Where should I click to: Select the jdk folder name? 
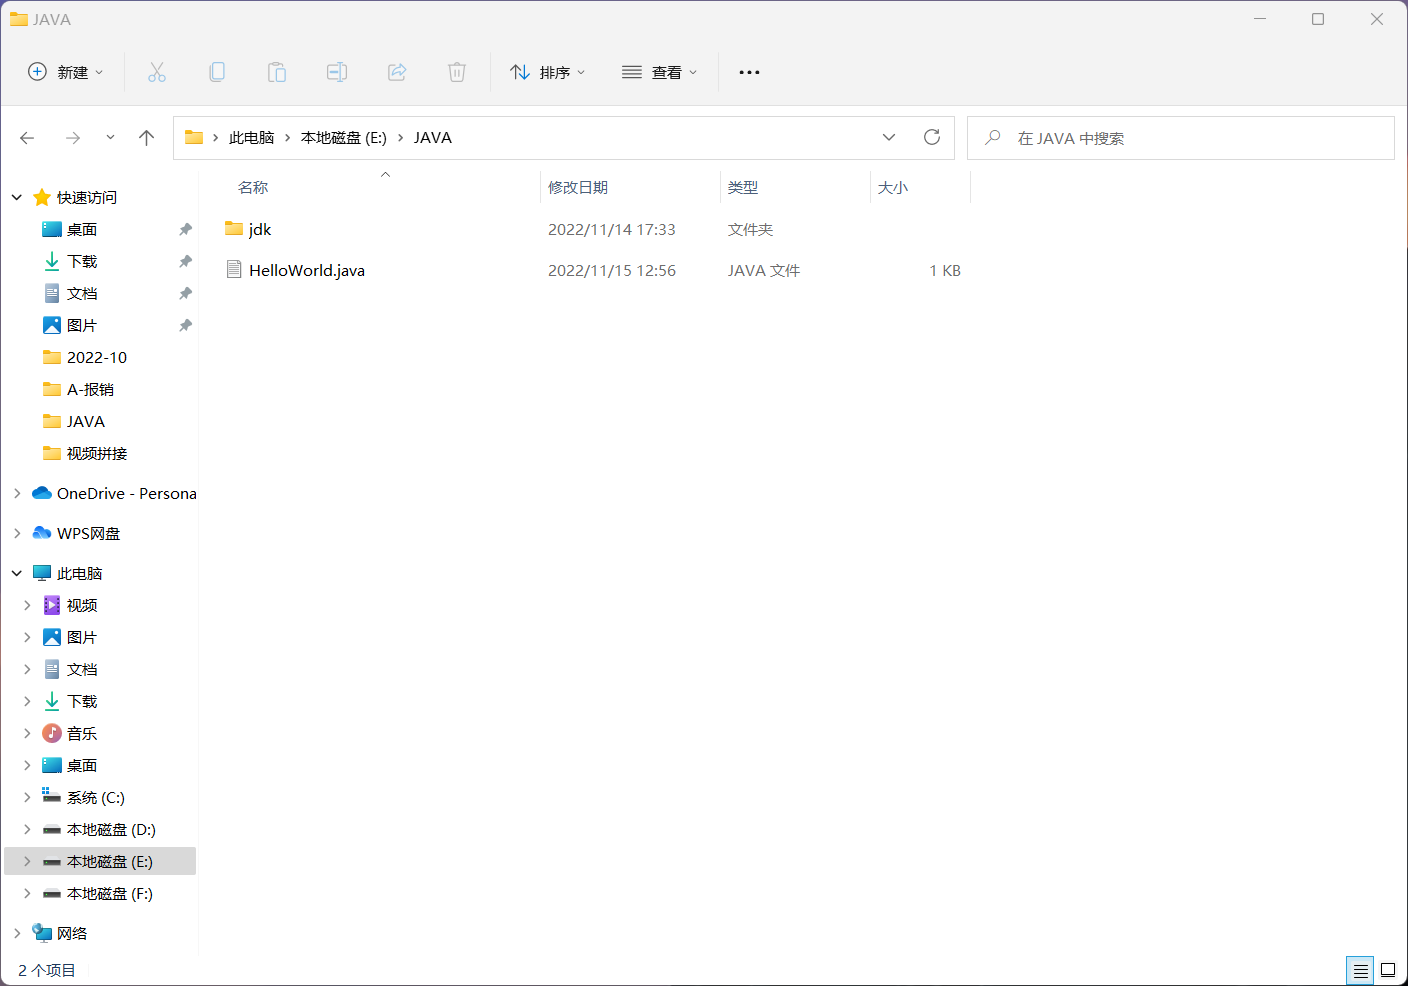tap(260, 229)
